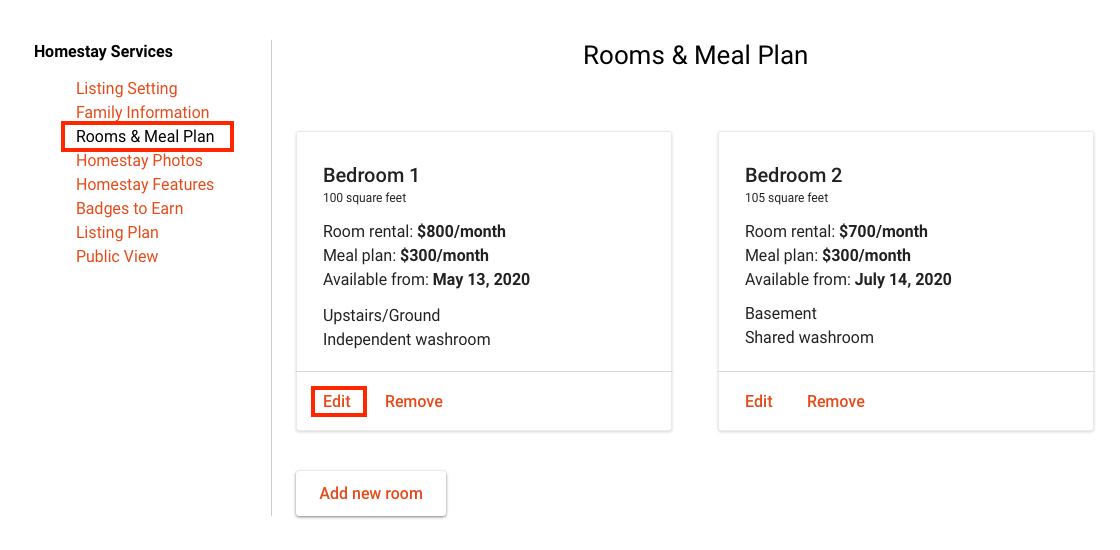Show the Public View of listing

pyautogui.click(x=117, y=257)
